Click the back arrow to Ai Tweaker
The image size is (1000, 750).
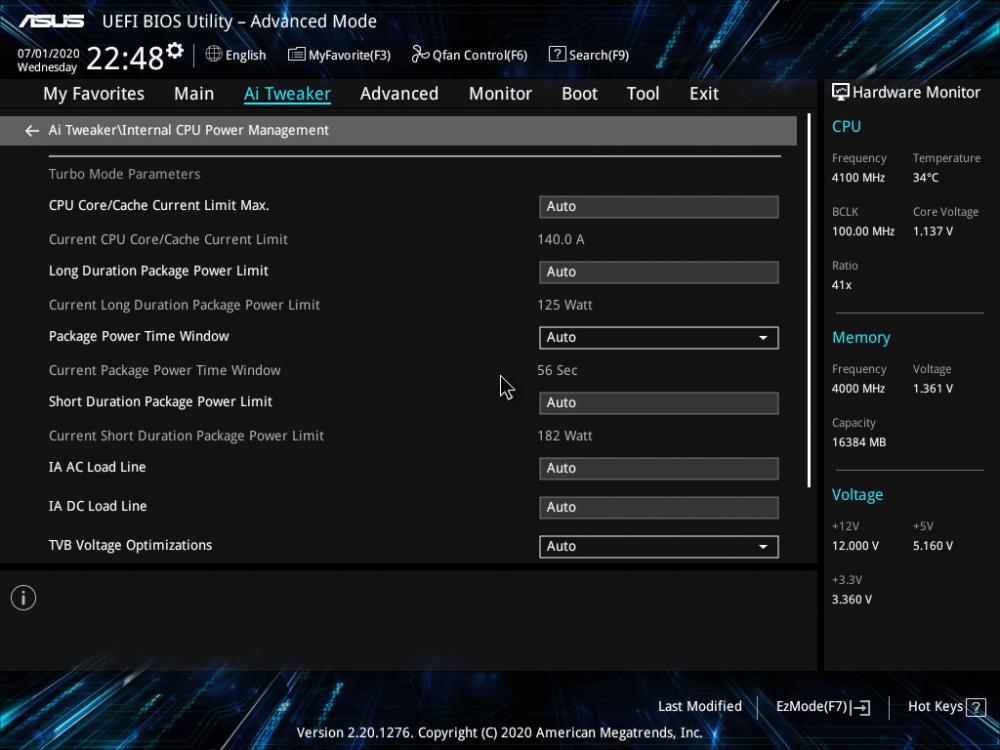click(31, 131)
